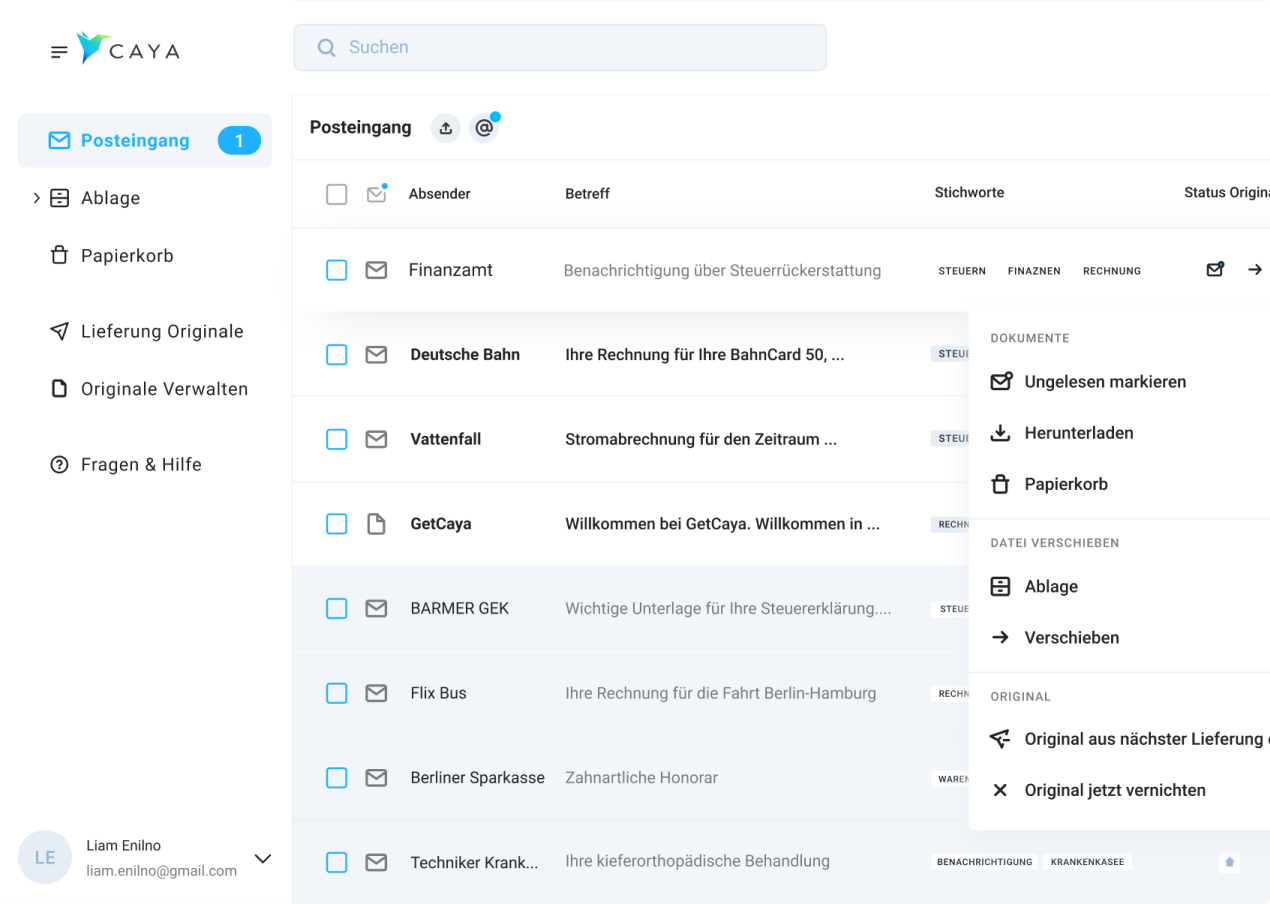Click the KRANKENKASEE tag in Techniker row
Viewport: 1270px width, 904px height.
point(1087,862)
